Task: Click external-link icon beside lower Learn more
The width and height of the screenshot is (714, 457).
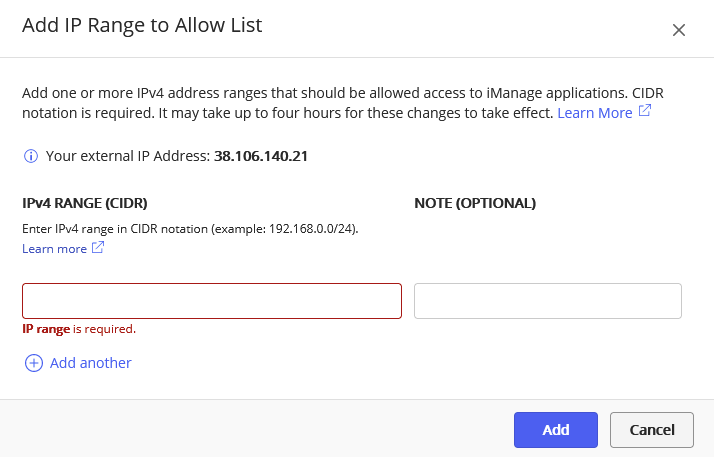Action: [98, 248]
